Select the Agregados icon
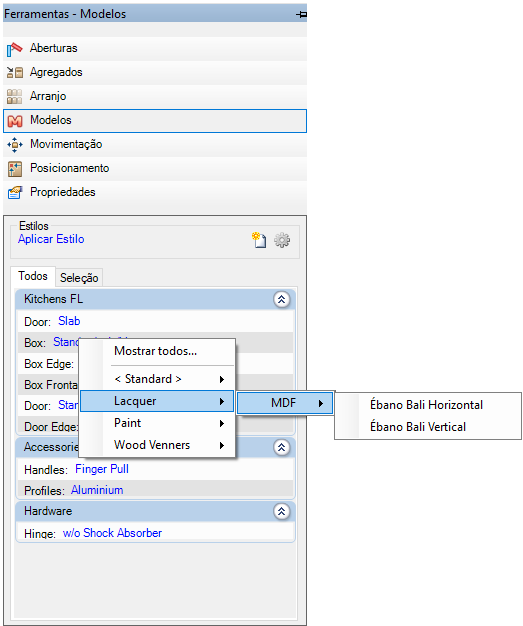Image resolution: width=523 pixels, height=626 pixels. [x=15, y=72]
